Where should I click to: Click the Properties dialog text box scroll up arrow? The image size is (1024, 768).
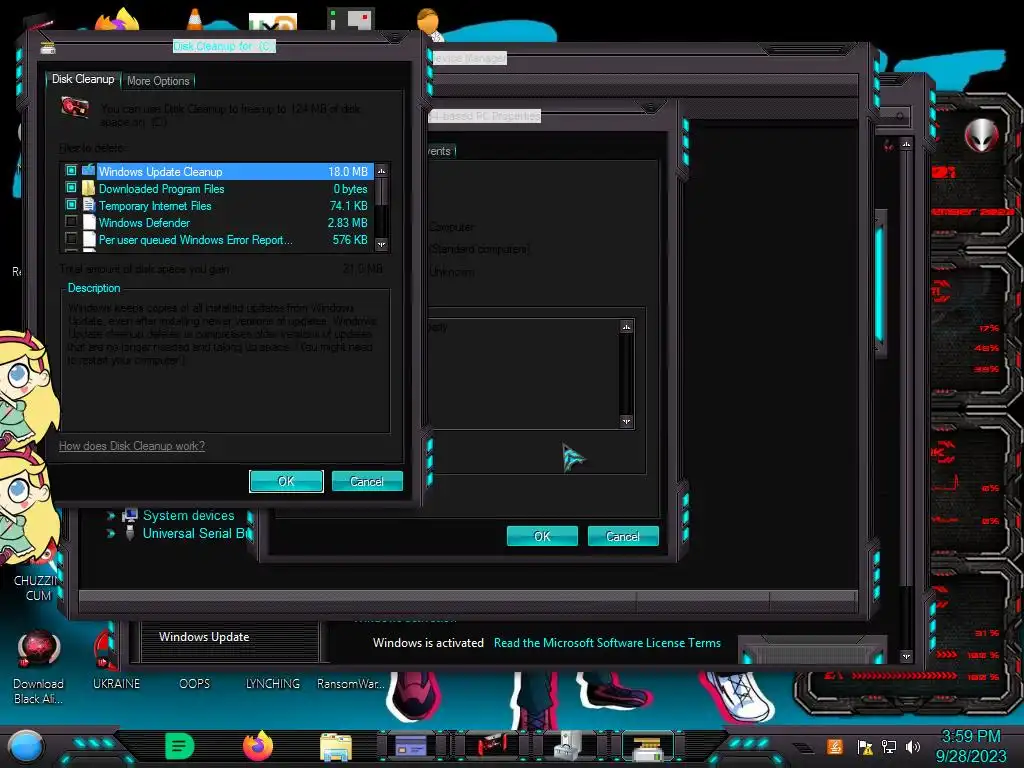coord(626,327)
